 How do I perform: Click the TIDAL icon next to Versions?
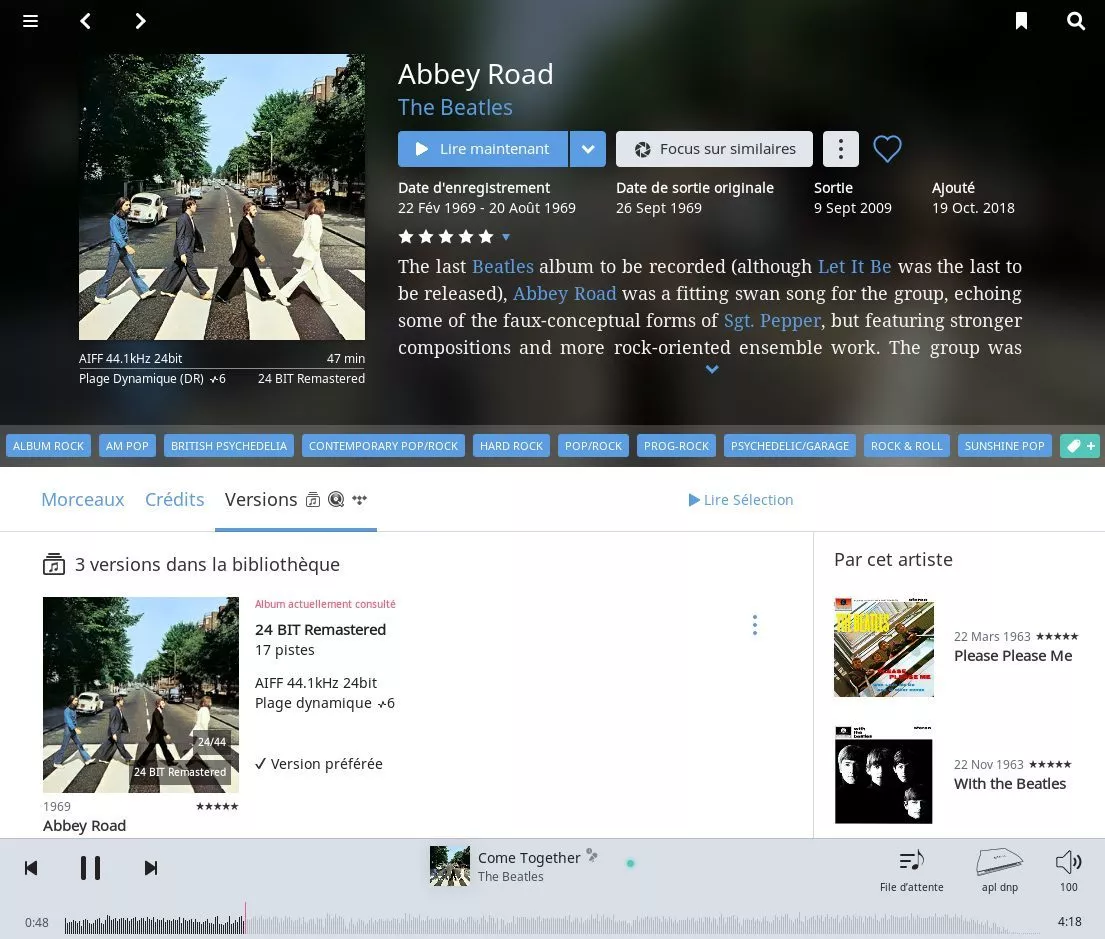[x=359, y=500]
